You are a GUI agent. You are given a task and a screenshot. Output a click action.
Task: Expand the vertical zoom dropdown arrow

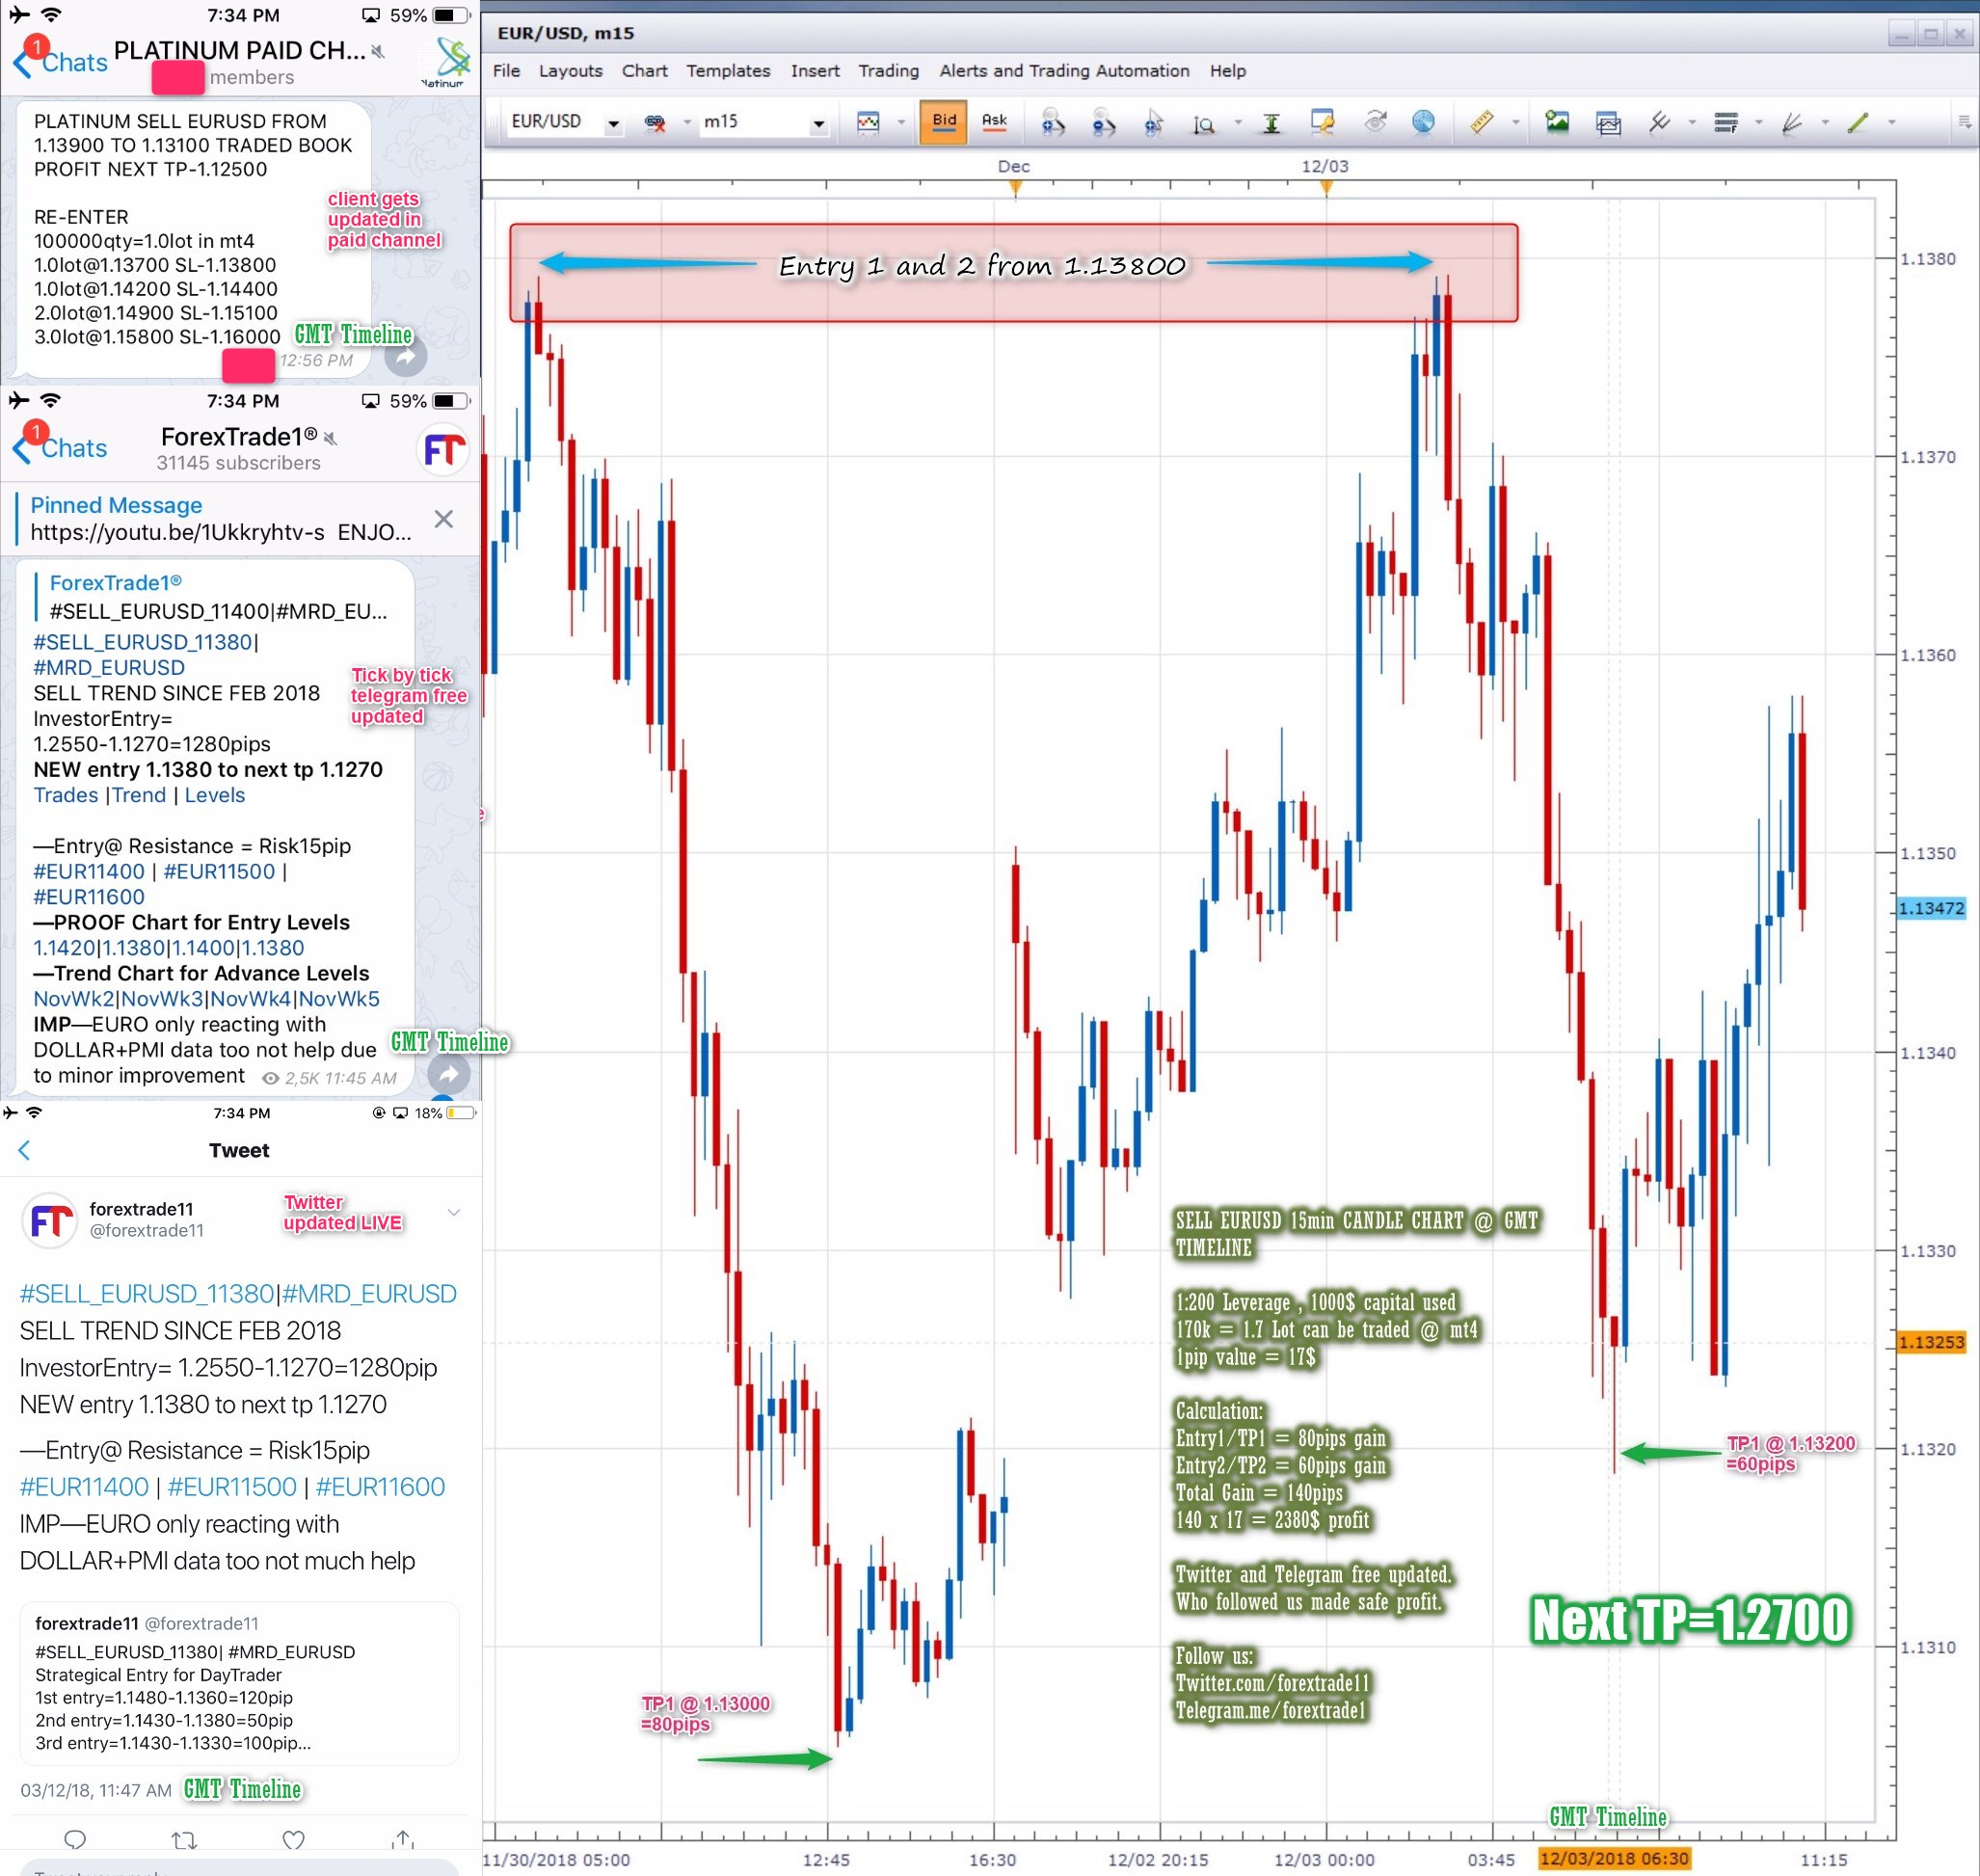coord(1238,123)
